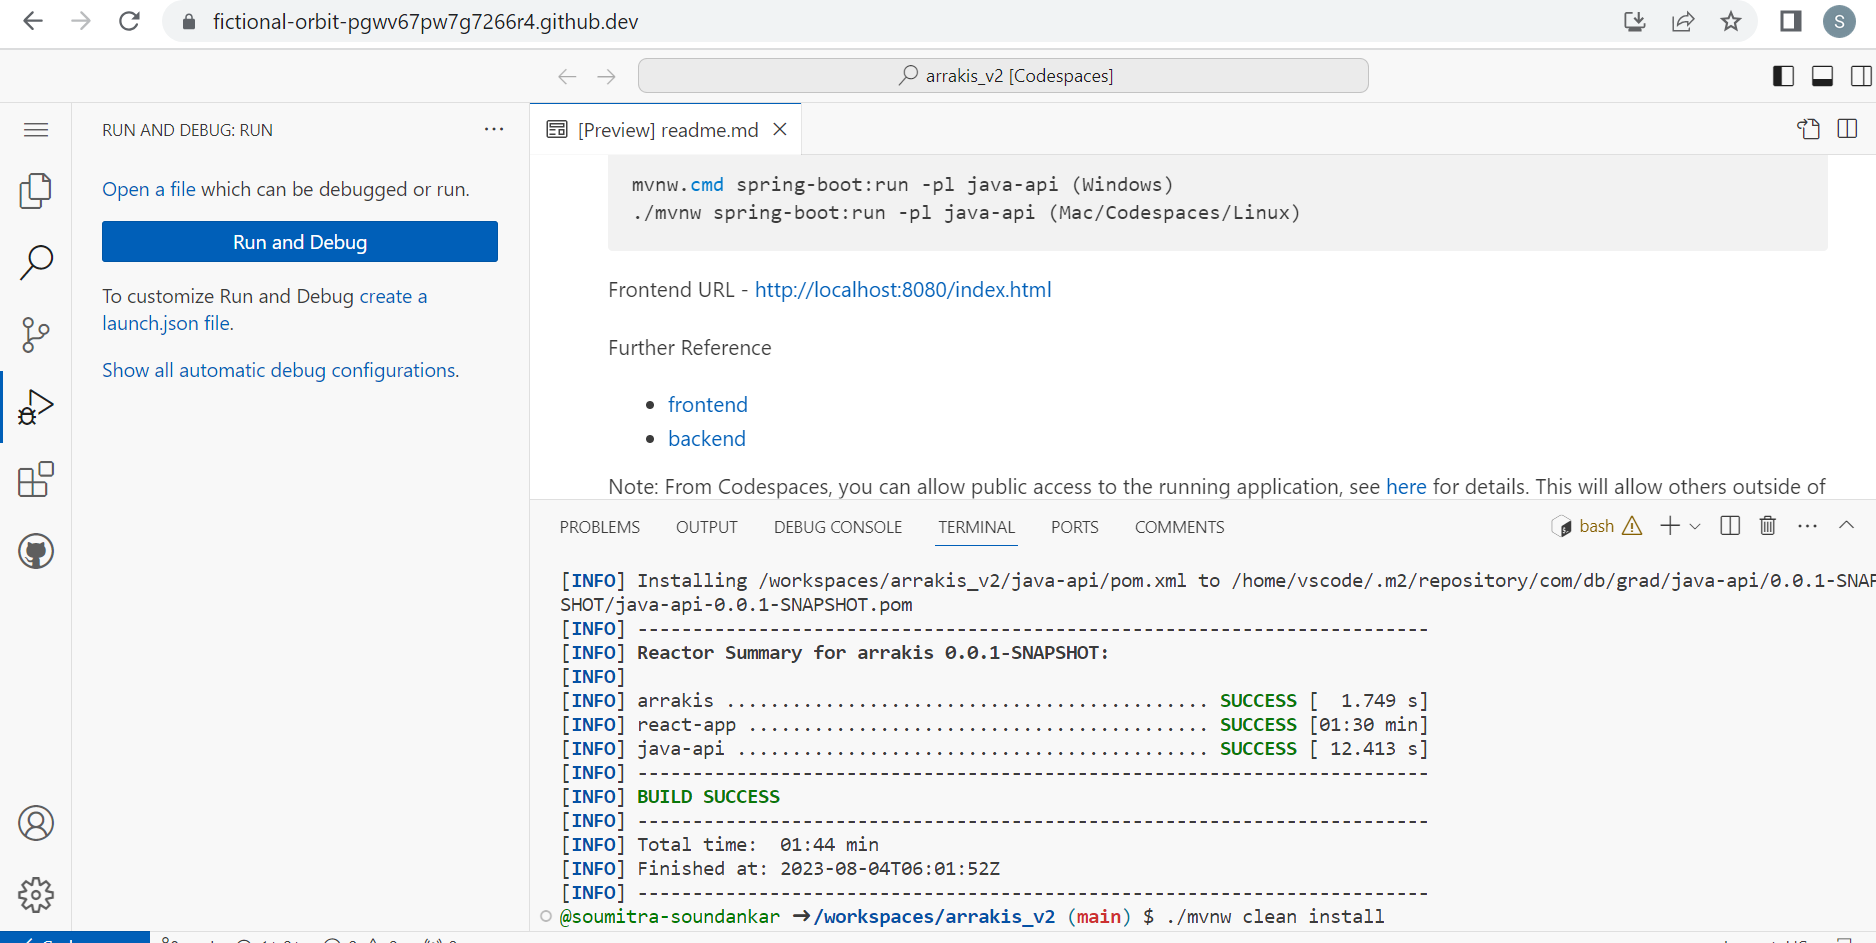Open the terminal panel's more actions menu
The width and height of the screenshot is (1876, 943).
1806,525
